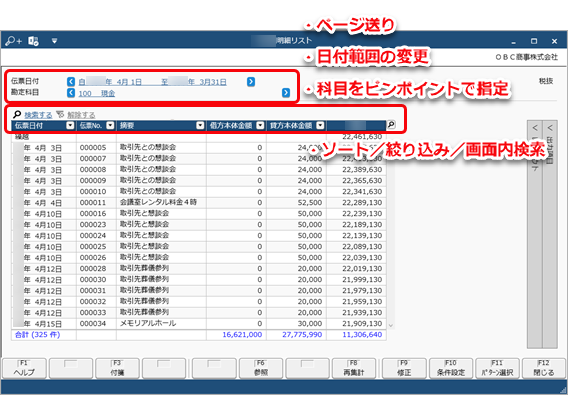Viewport: 568px width, 395px height.
Task: Click the F6 参照 button
Action: 261,368
